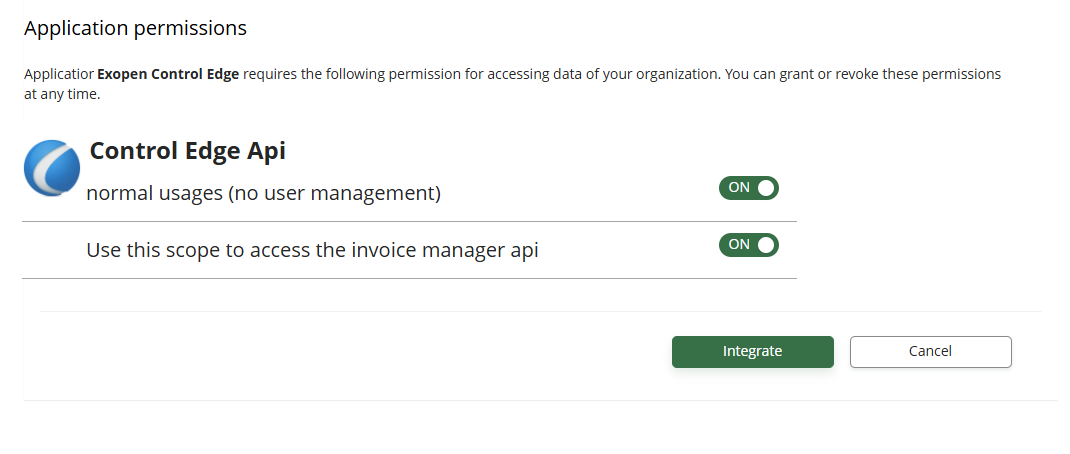This screenshot has width=1070, height=454.
Task: Click the normal usages (no user management) label
Action: [263, 193]
